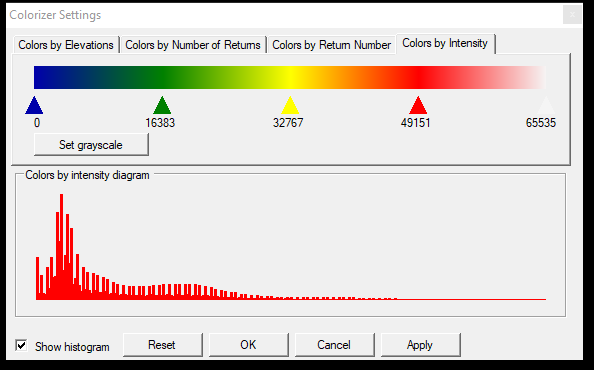Screen dimensions: 594x370
Task: Click the Cancel button
Action: [334, 345]
